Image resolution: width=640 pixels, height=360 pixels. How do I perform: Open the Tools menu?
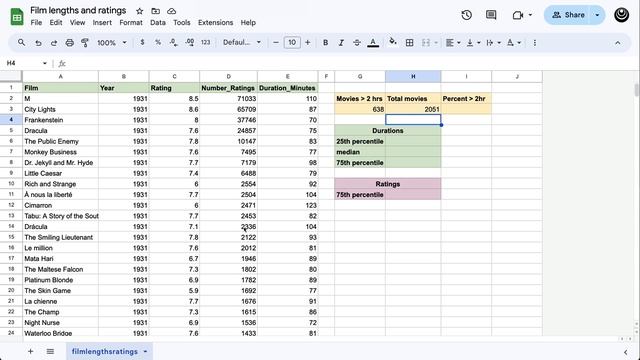182,23
